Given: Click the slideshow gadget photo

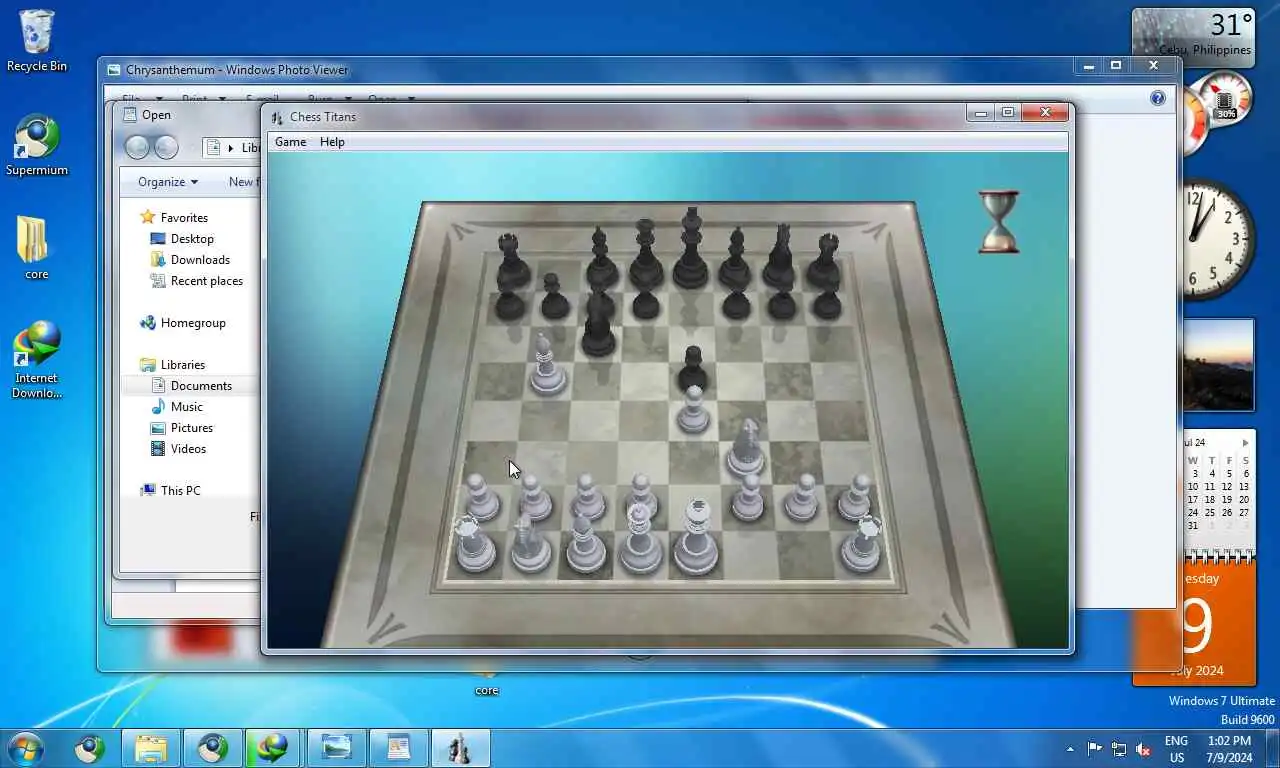Looking at the screenshot, I should 1218,365.
